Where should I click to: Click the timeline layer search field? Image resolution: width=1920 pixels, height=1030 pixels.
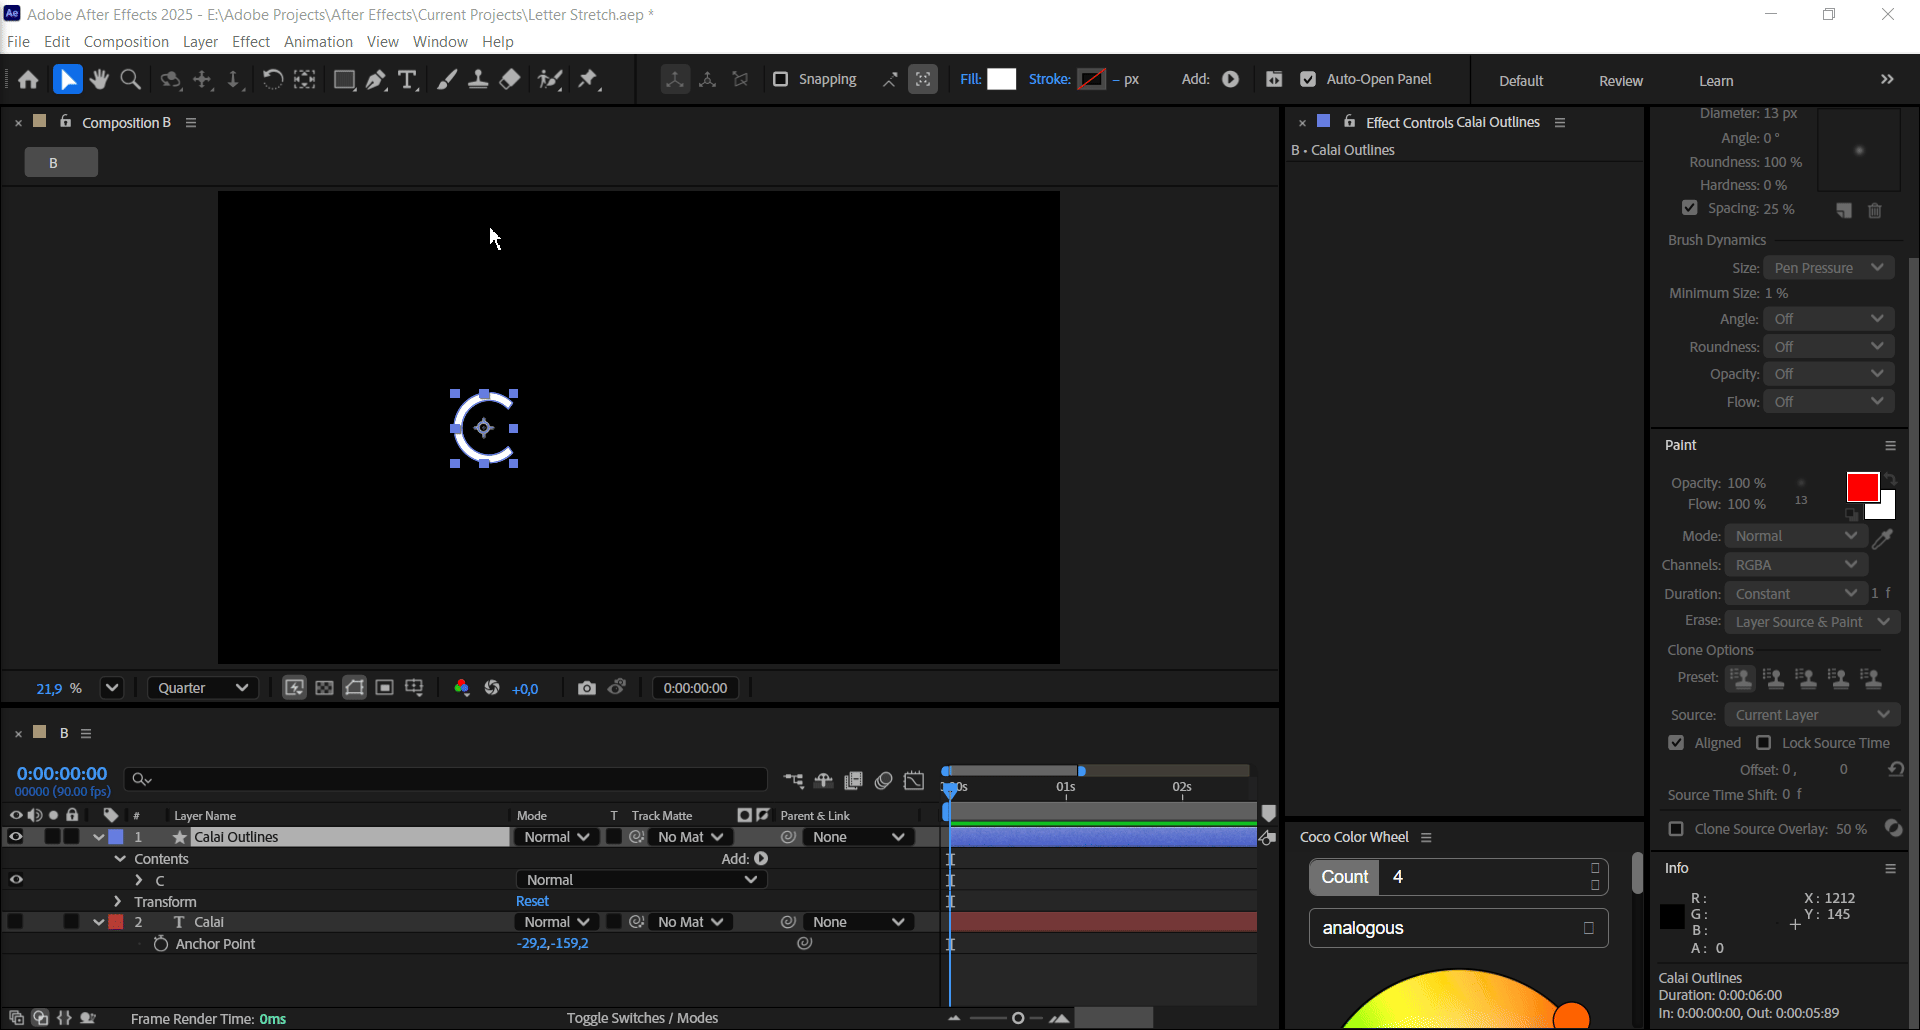pyautogui.click(x=446, y=780)
